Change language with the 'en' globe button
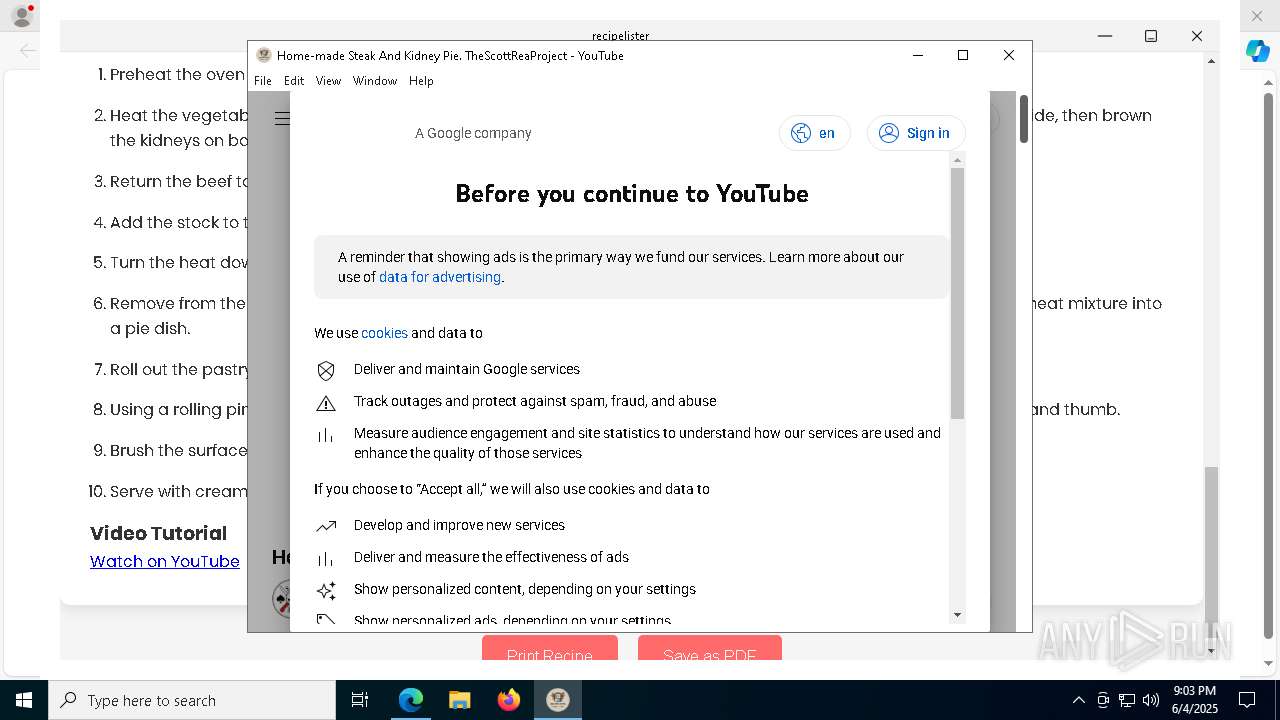 (x=814, y=133)
